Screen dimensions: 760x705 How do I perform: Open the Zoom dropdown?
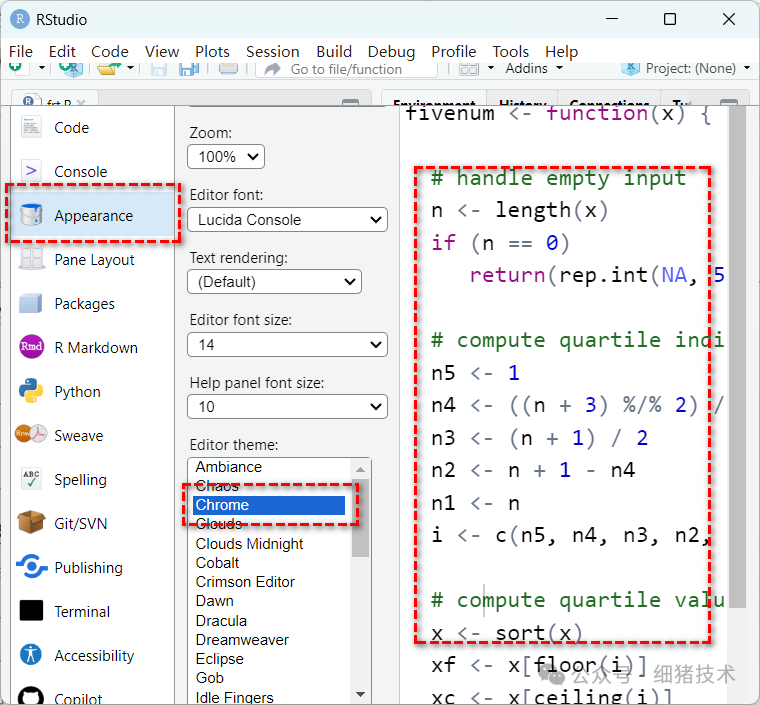(x=226, y=157)
